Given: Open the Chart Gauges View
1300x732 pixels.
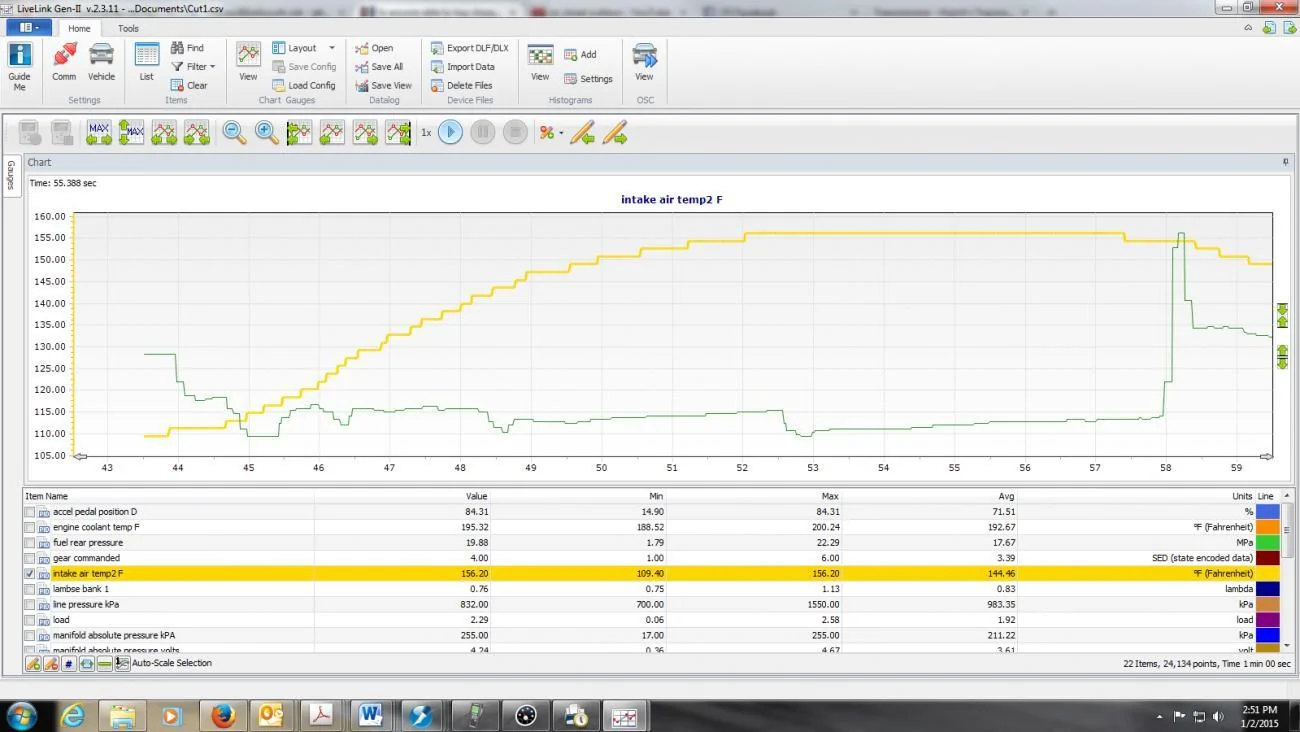Looking at the screenshot, I should 248,62.
